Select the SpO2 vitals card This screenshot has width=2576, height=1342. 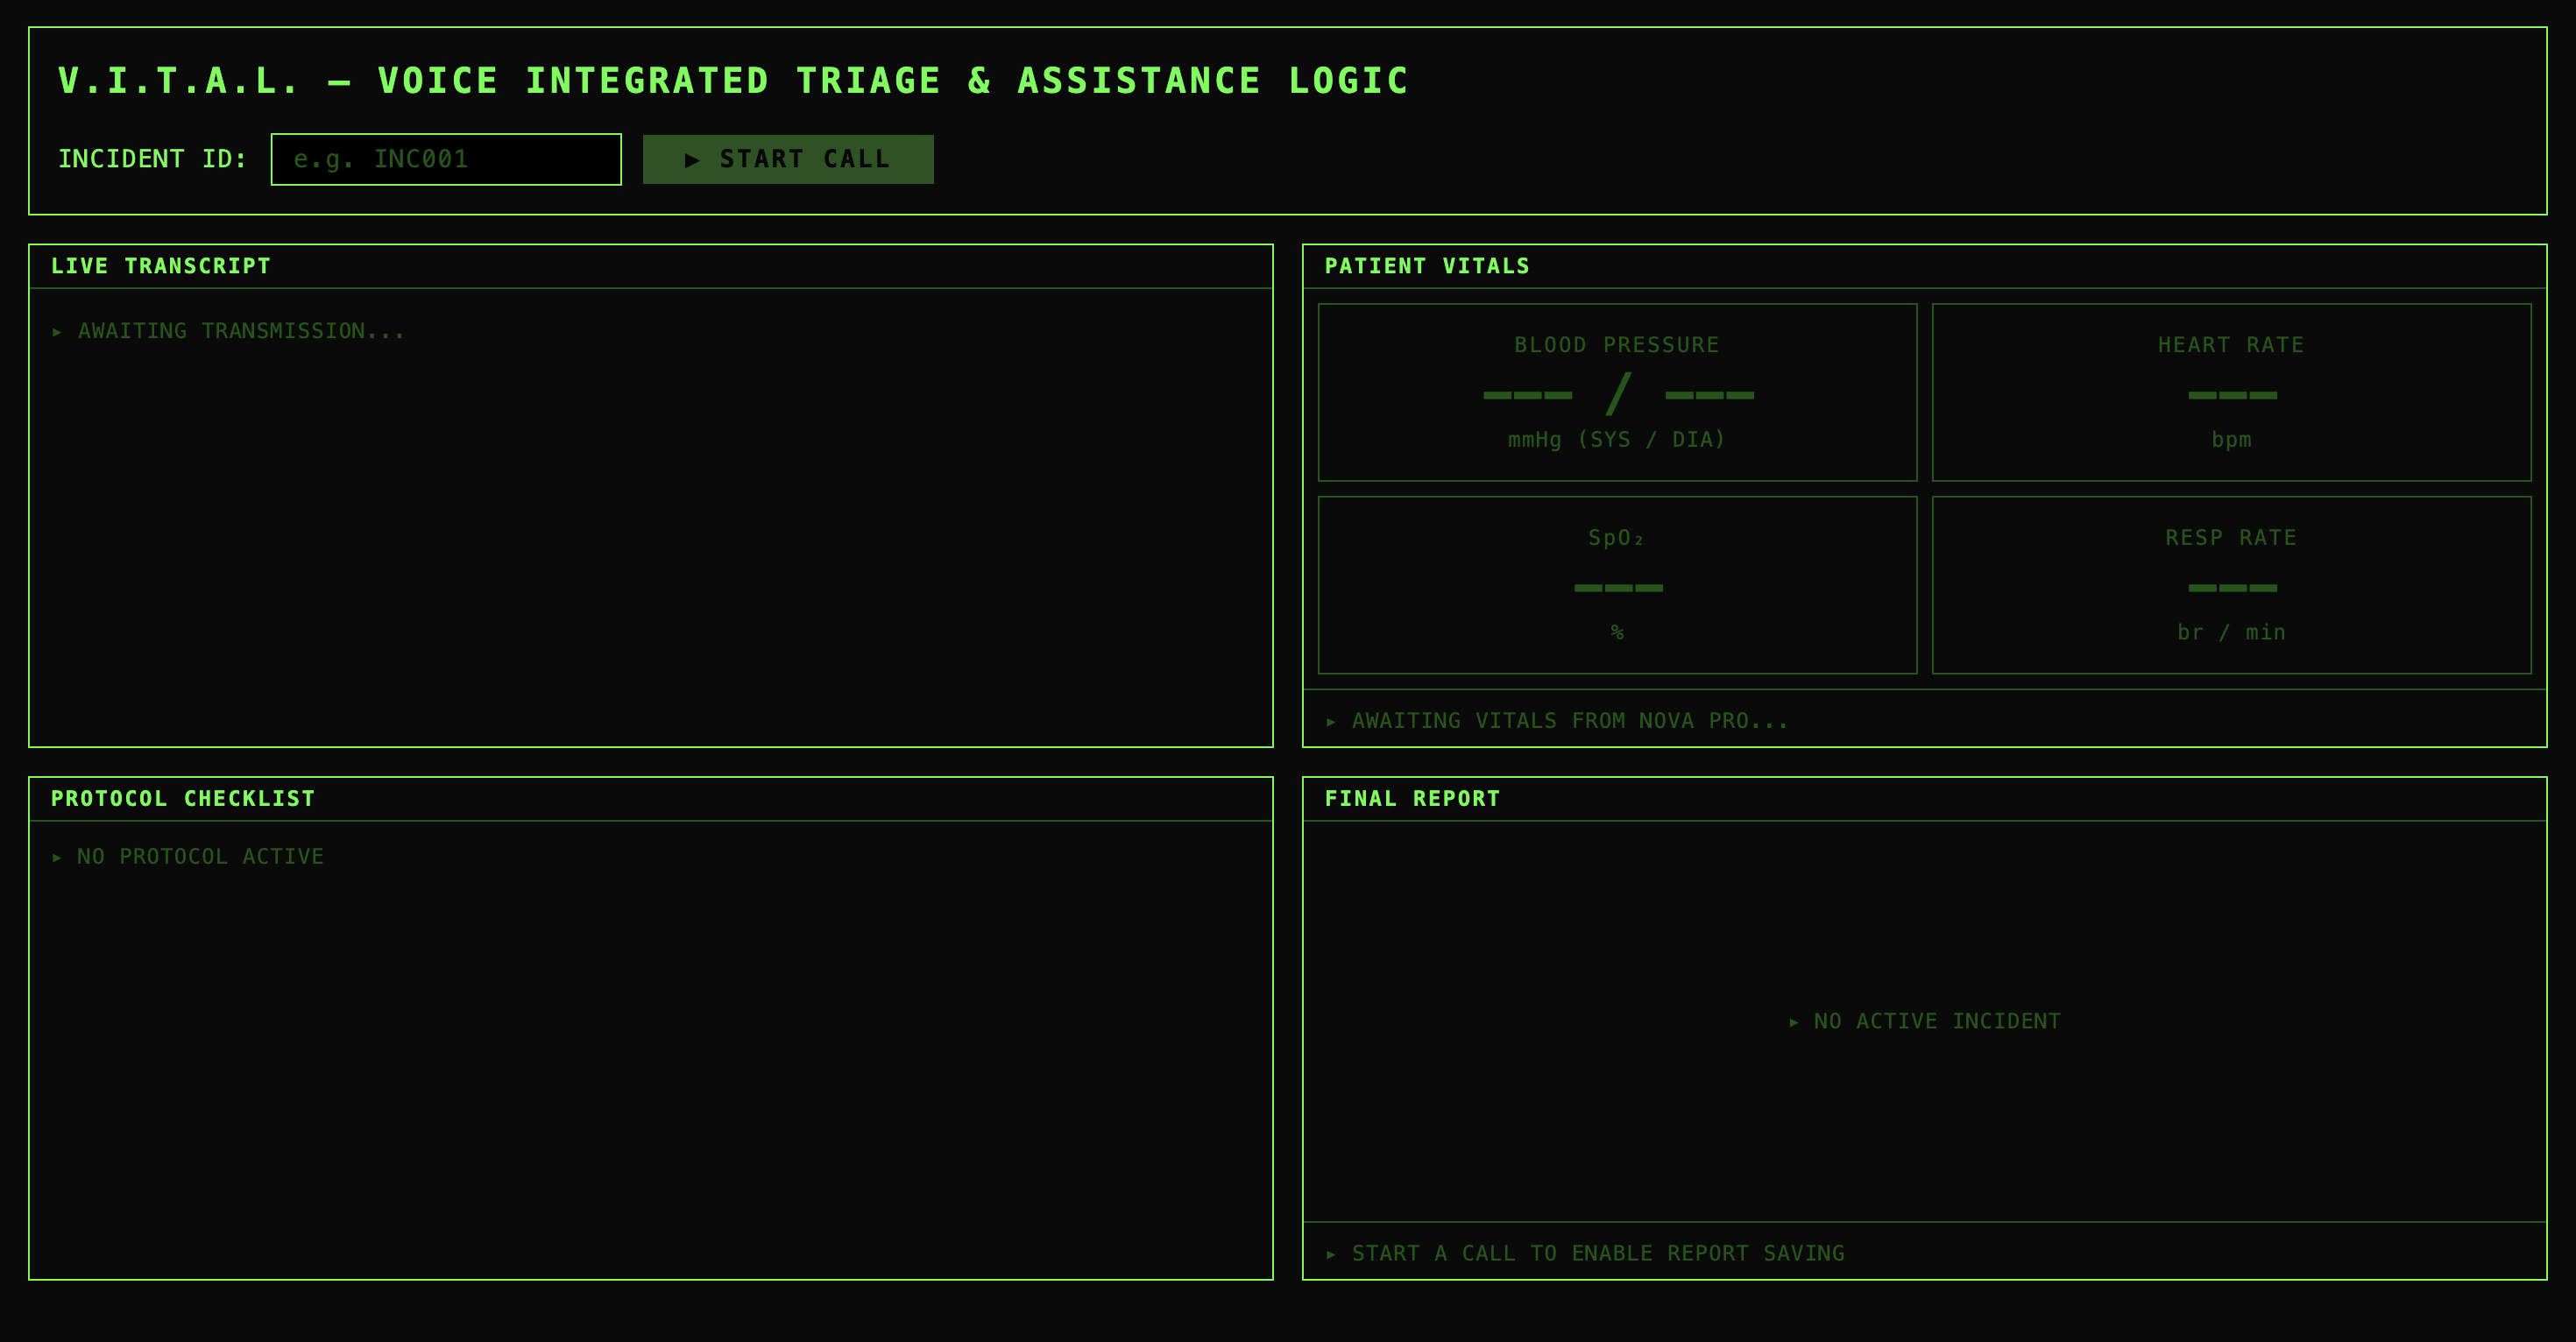[1616, 585]
